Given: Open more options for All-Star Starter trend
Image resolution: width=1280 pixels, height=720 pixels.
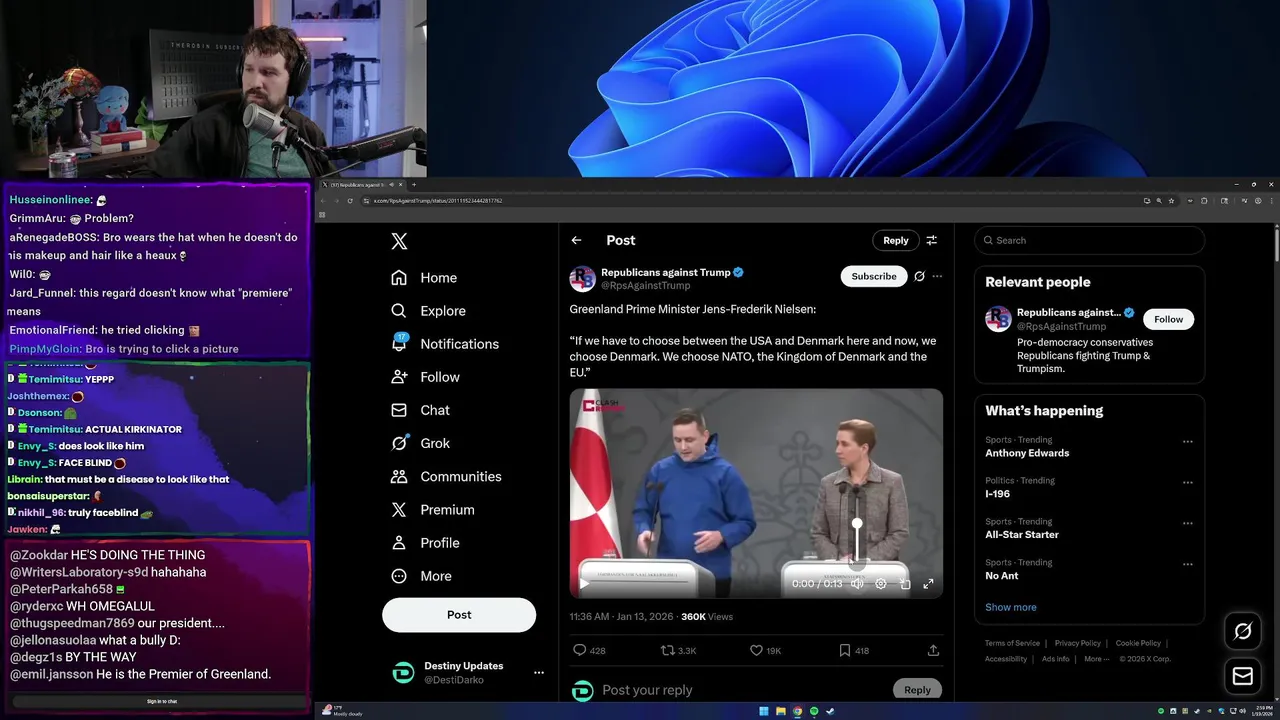Looking at the screenshot, I should click(x=1187, y=523).
